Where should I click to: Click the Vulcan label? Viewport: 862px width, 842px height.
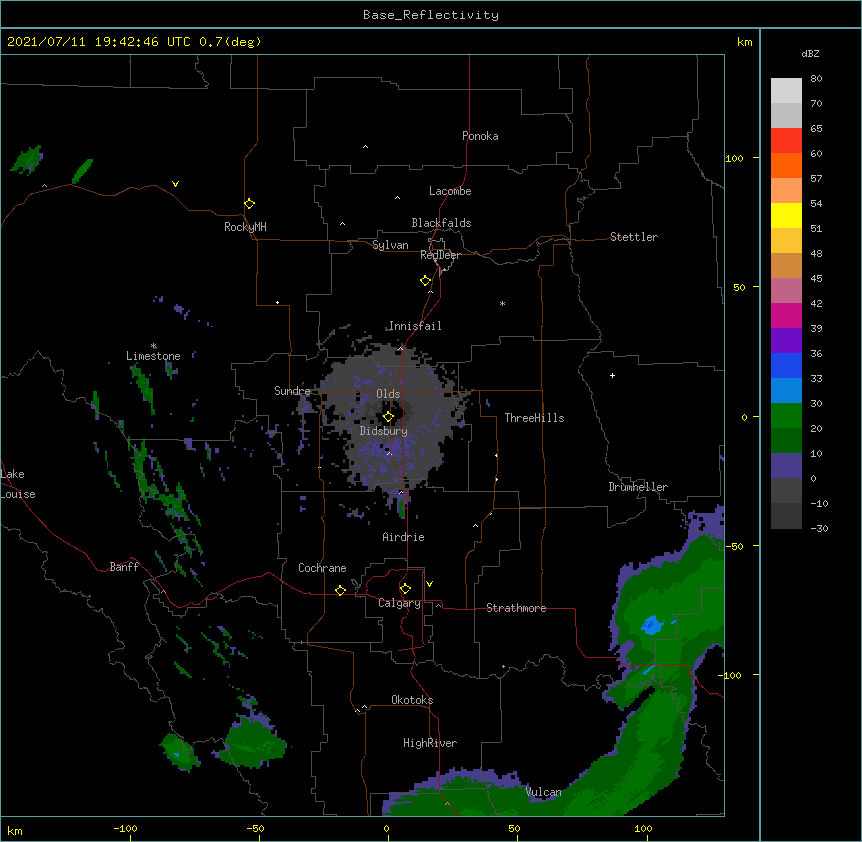tap(543, 792)
